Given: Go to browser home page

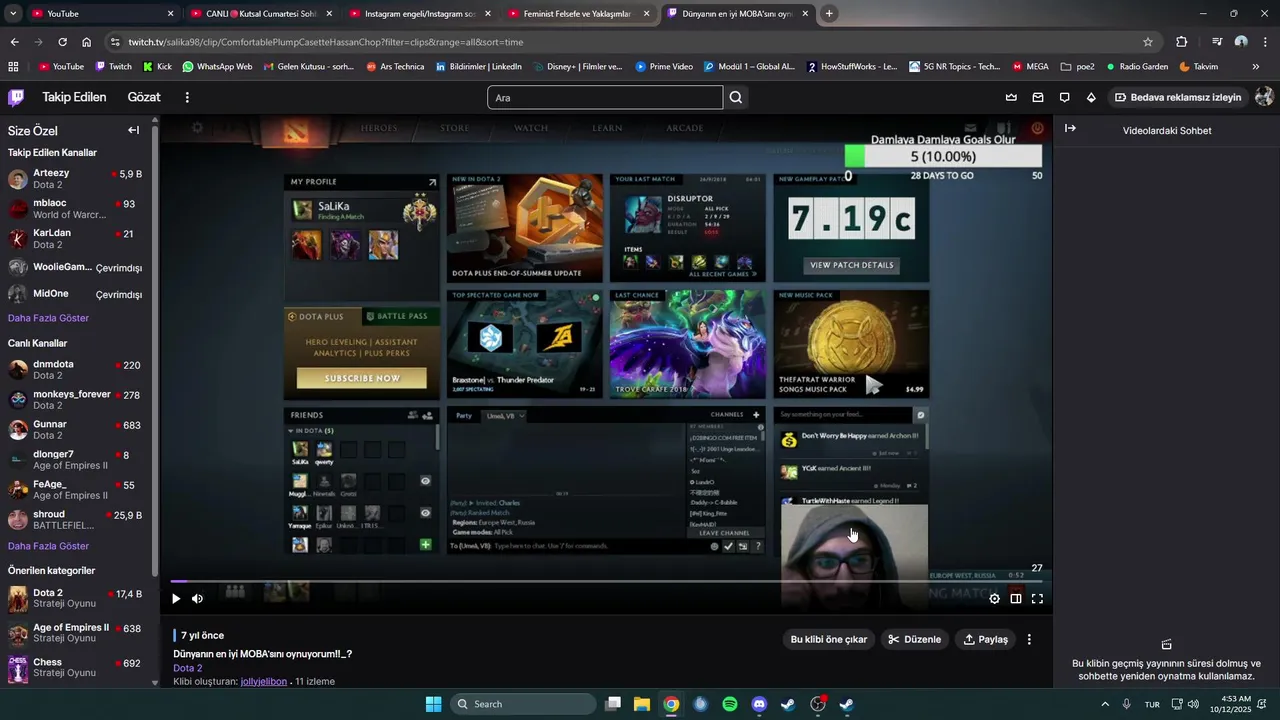Looking at the screenshot, I should point(87,42).
